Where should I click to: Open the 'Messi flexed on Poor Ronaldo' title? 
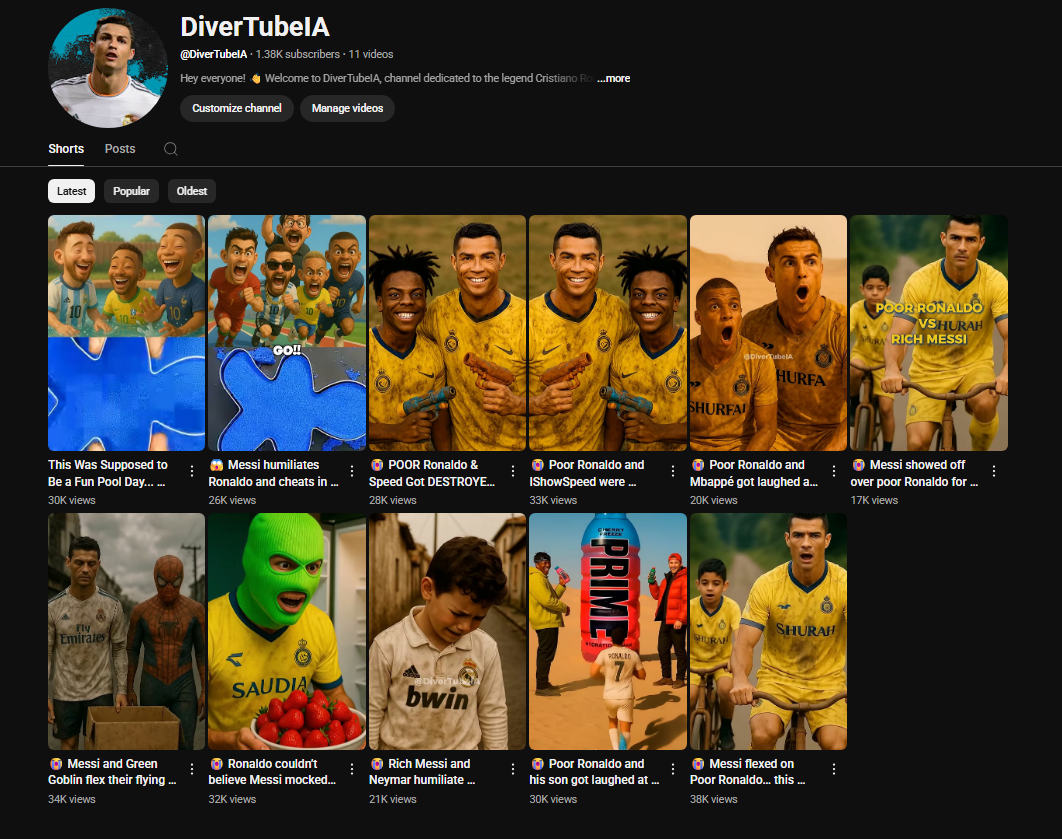coord(748,772)
